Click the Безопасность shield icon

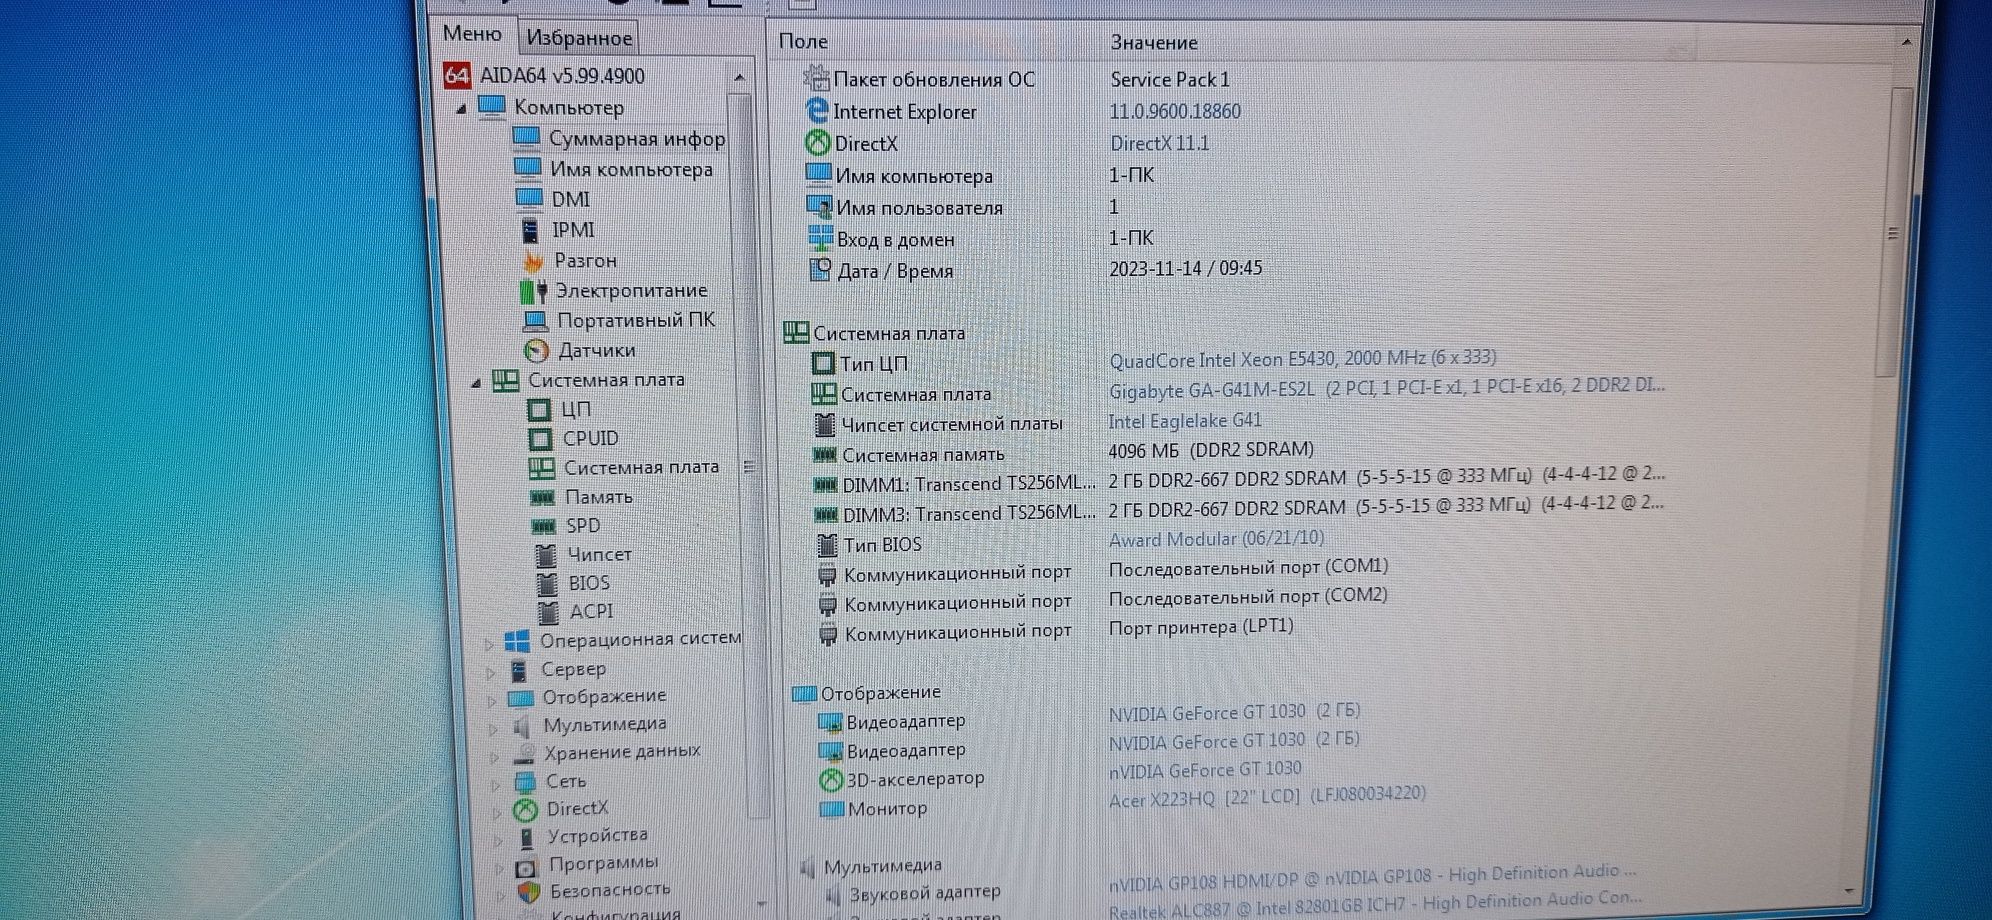[529, 891]
